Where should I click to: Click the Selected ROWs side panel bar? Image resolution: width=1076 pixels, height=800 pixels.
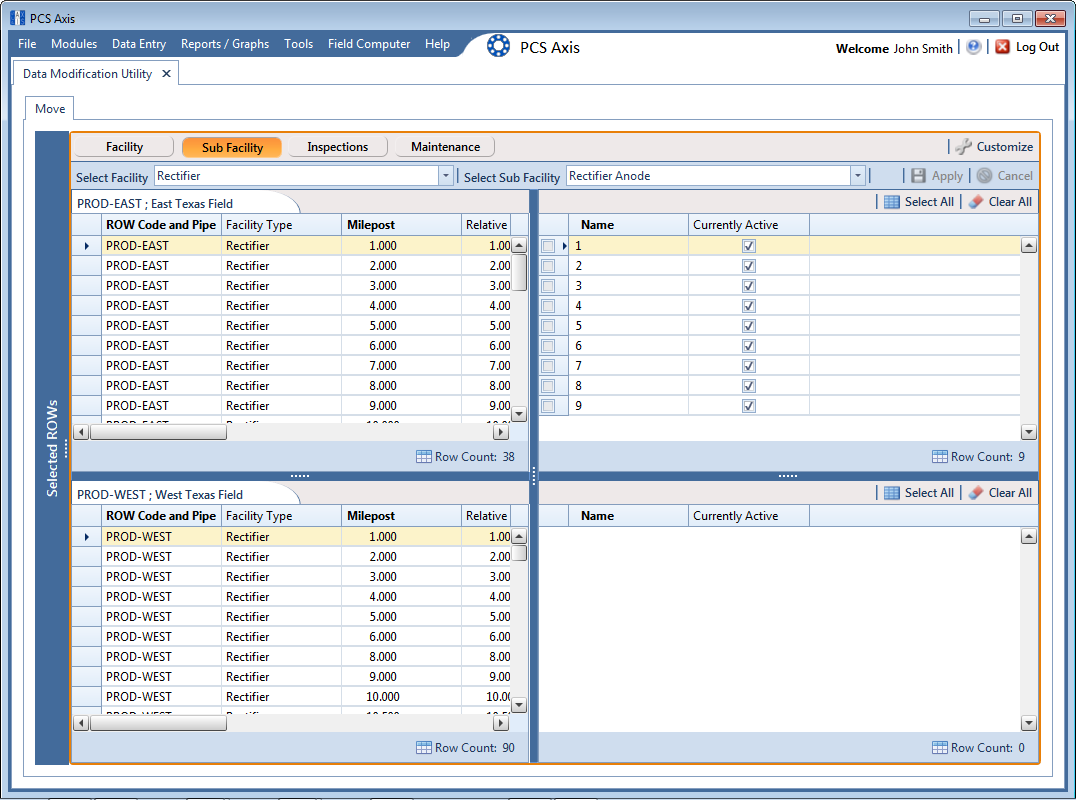52,447
